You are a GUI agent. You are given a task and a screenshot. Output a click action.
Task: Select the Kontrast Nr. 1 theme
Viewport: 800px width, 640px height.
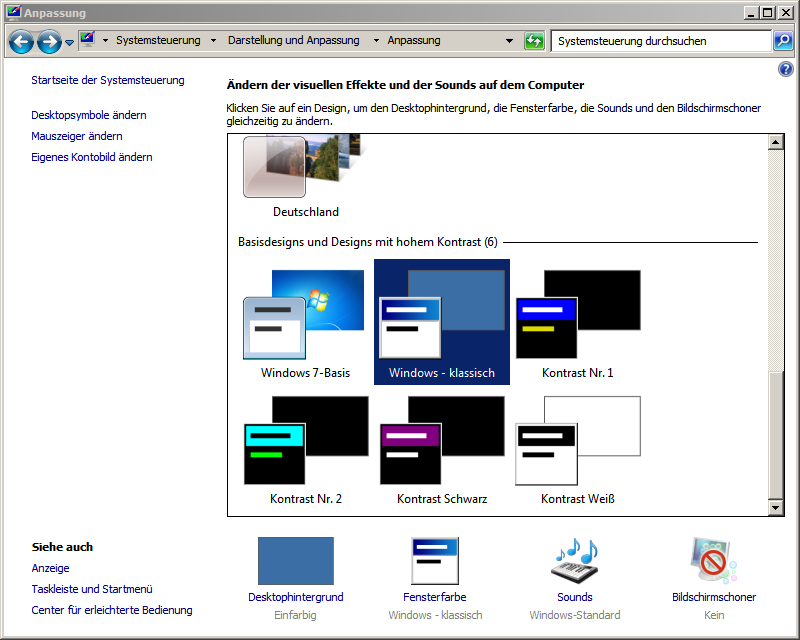pyautogui.click(x=578, y=322)
